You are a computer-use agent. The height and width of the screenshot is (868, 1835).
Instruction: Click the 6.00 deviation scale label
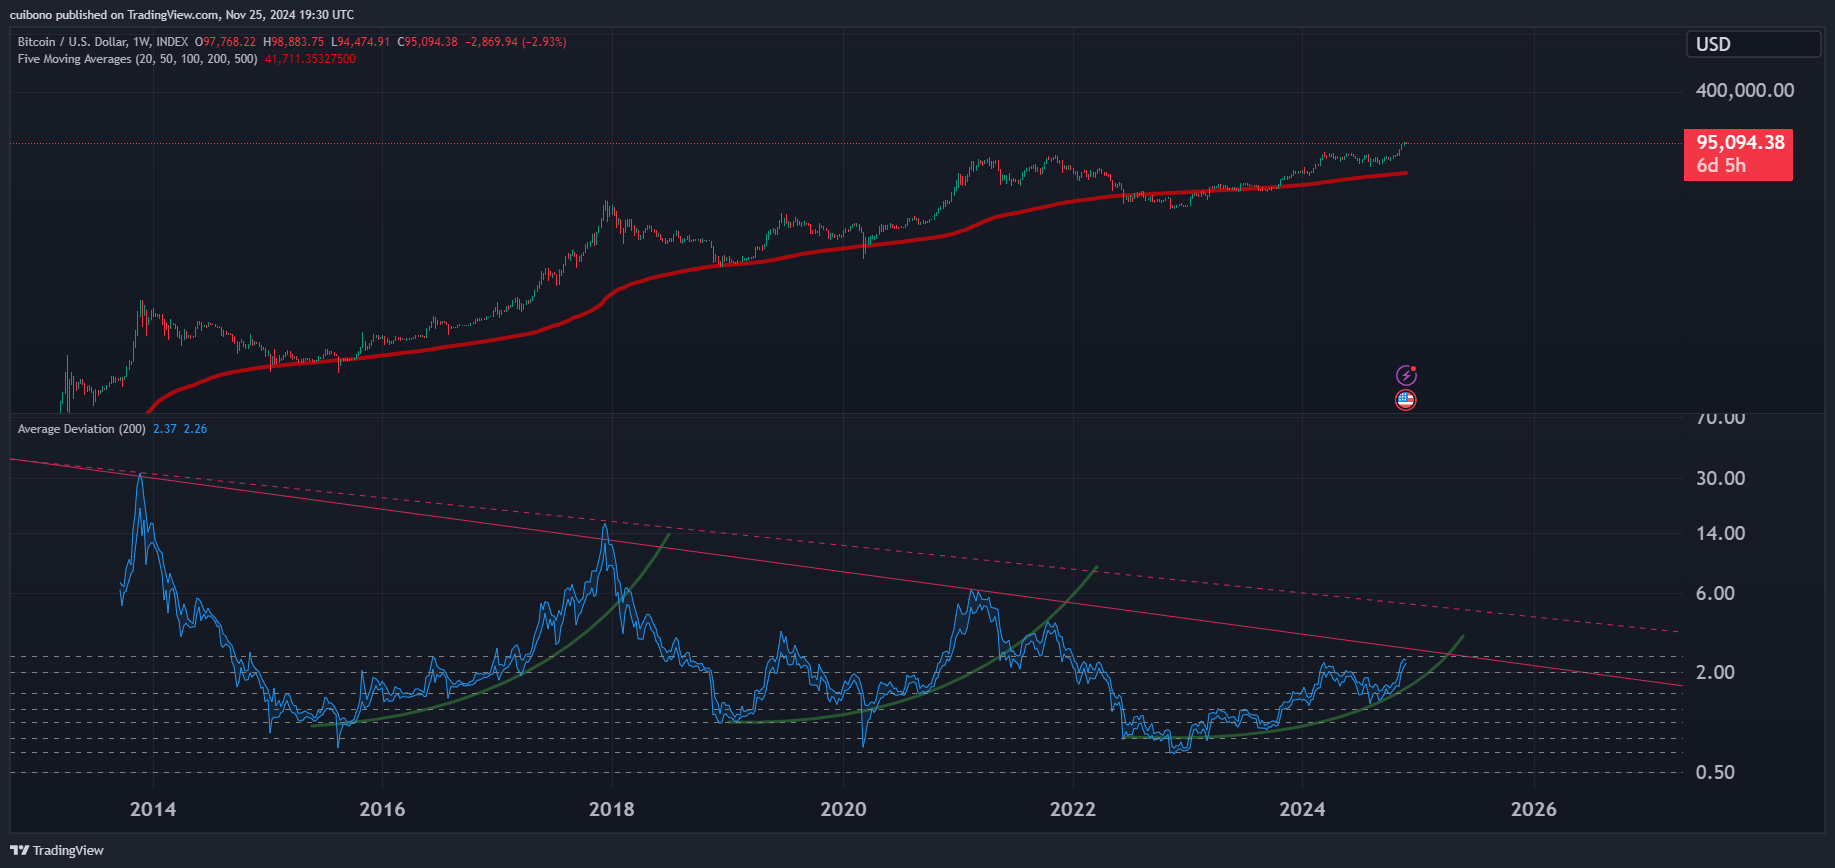(1715, 593)
